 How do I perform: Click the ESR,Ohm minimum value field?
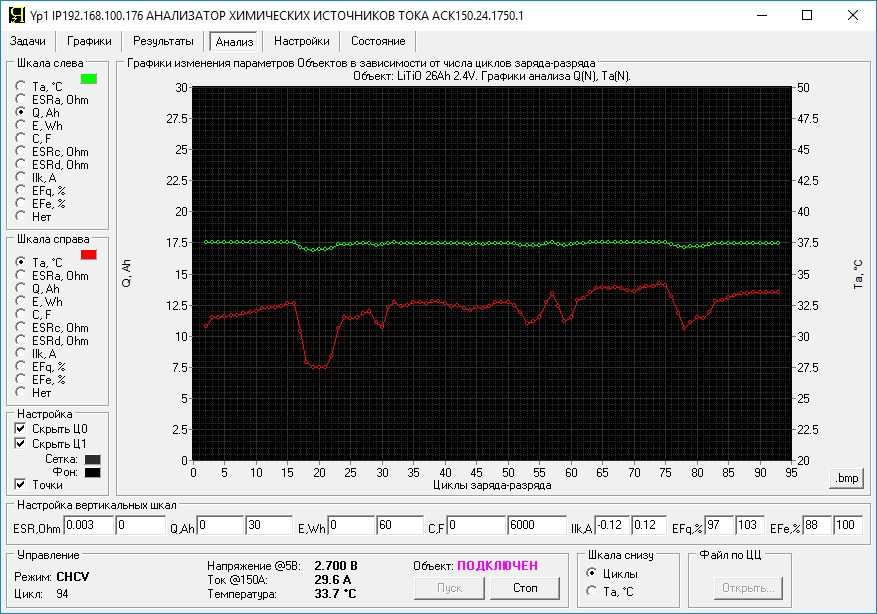pos(88,525)
